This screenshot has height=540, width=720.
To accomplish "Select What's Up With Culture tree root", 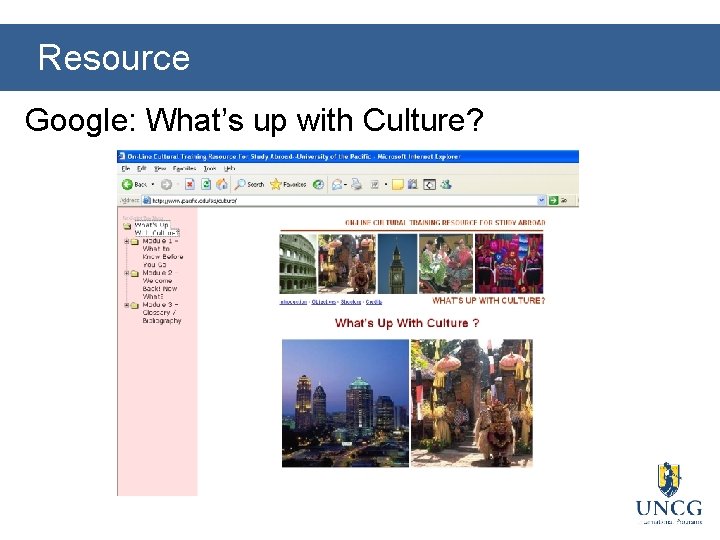I will point(157,229).
